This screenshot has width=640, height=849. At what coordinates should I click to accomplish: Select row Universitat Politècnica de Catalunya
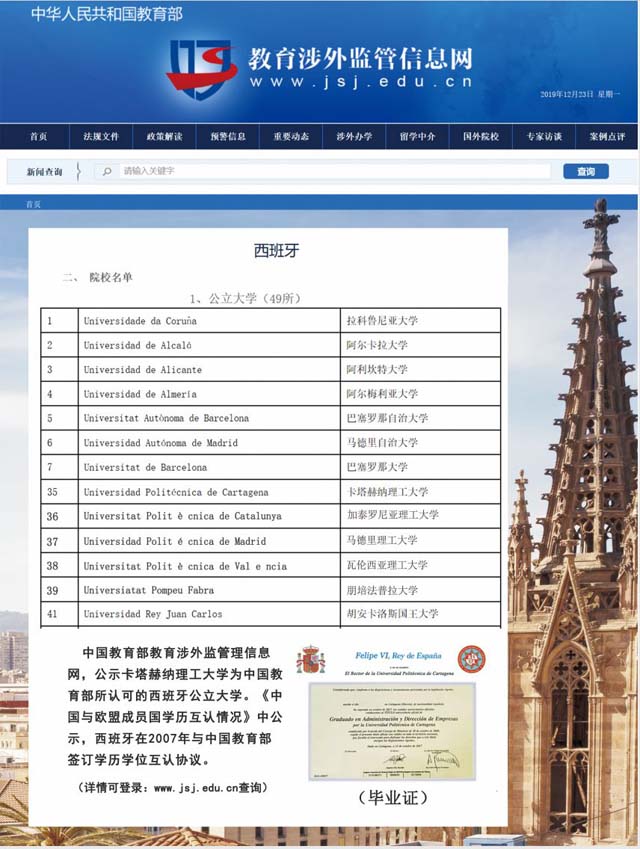[270, 516]
